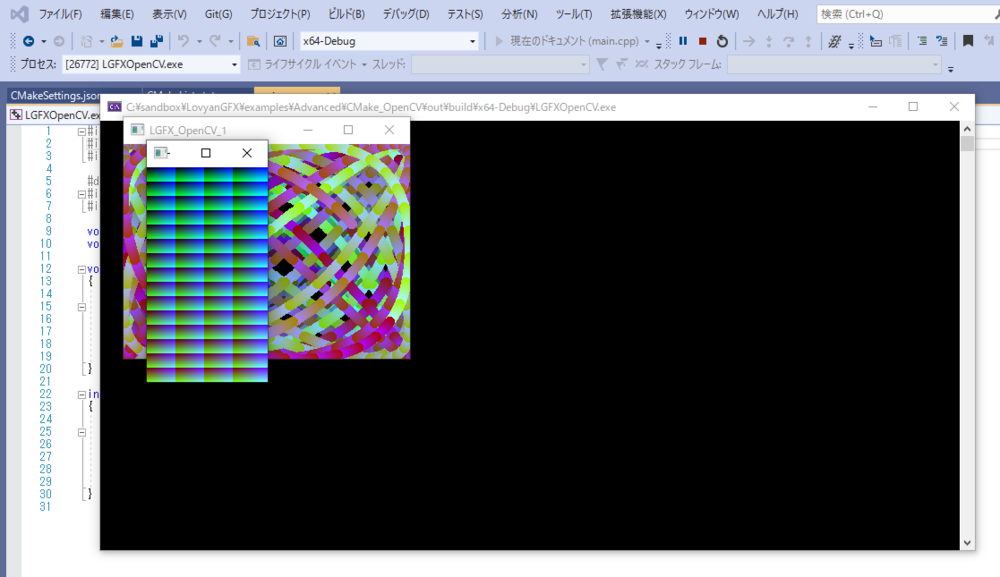Viewport: 1000px width, 577px height.
Task: Open the ビルド(B) menu
Action: coord(346,14)
